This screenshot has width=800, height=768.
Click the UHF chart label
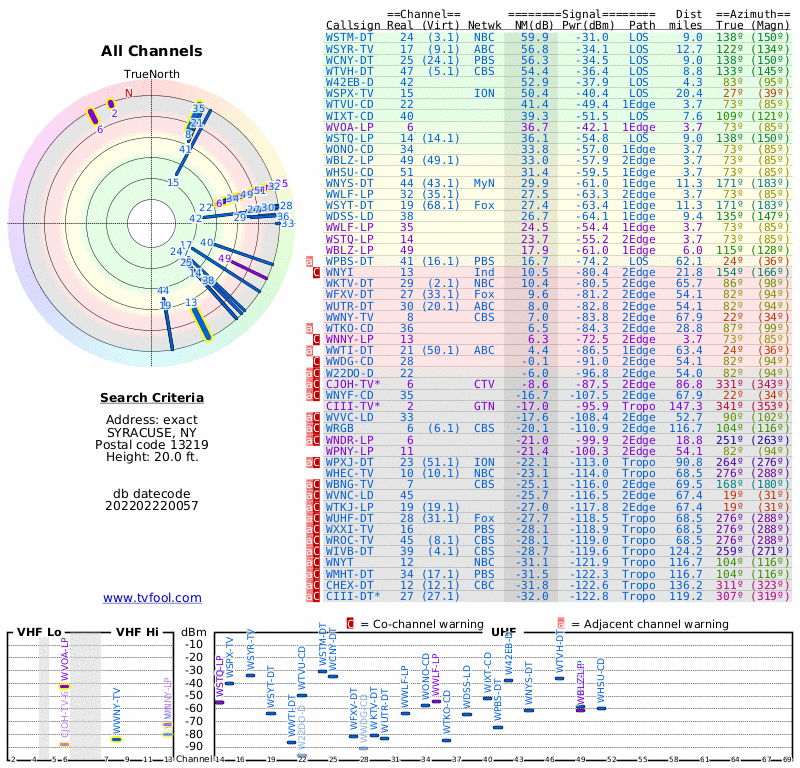point(504,632)
